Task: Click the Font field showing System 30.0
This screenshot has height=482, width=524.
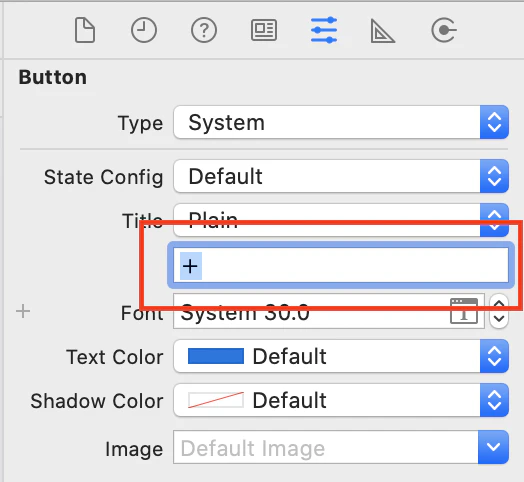Action: [329, 311]
